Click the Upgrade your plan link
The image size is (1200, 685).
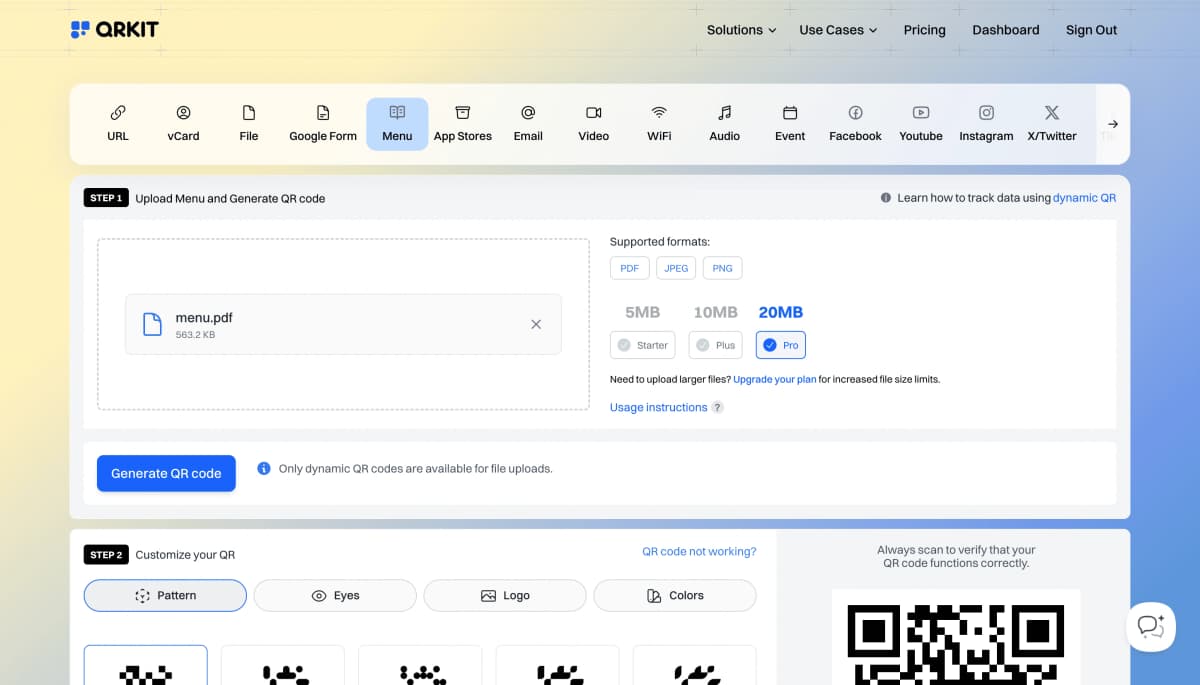tap(775, 380)
